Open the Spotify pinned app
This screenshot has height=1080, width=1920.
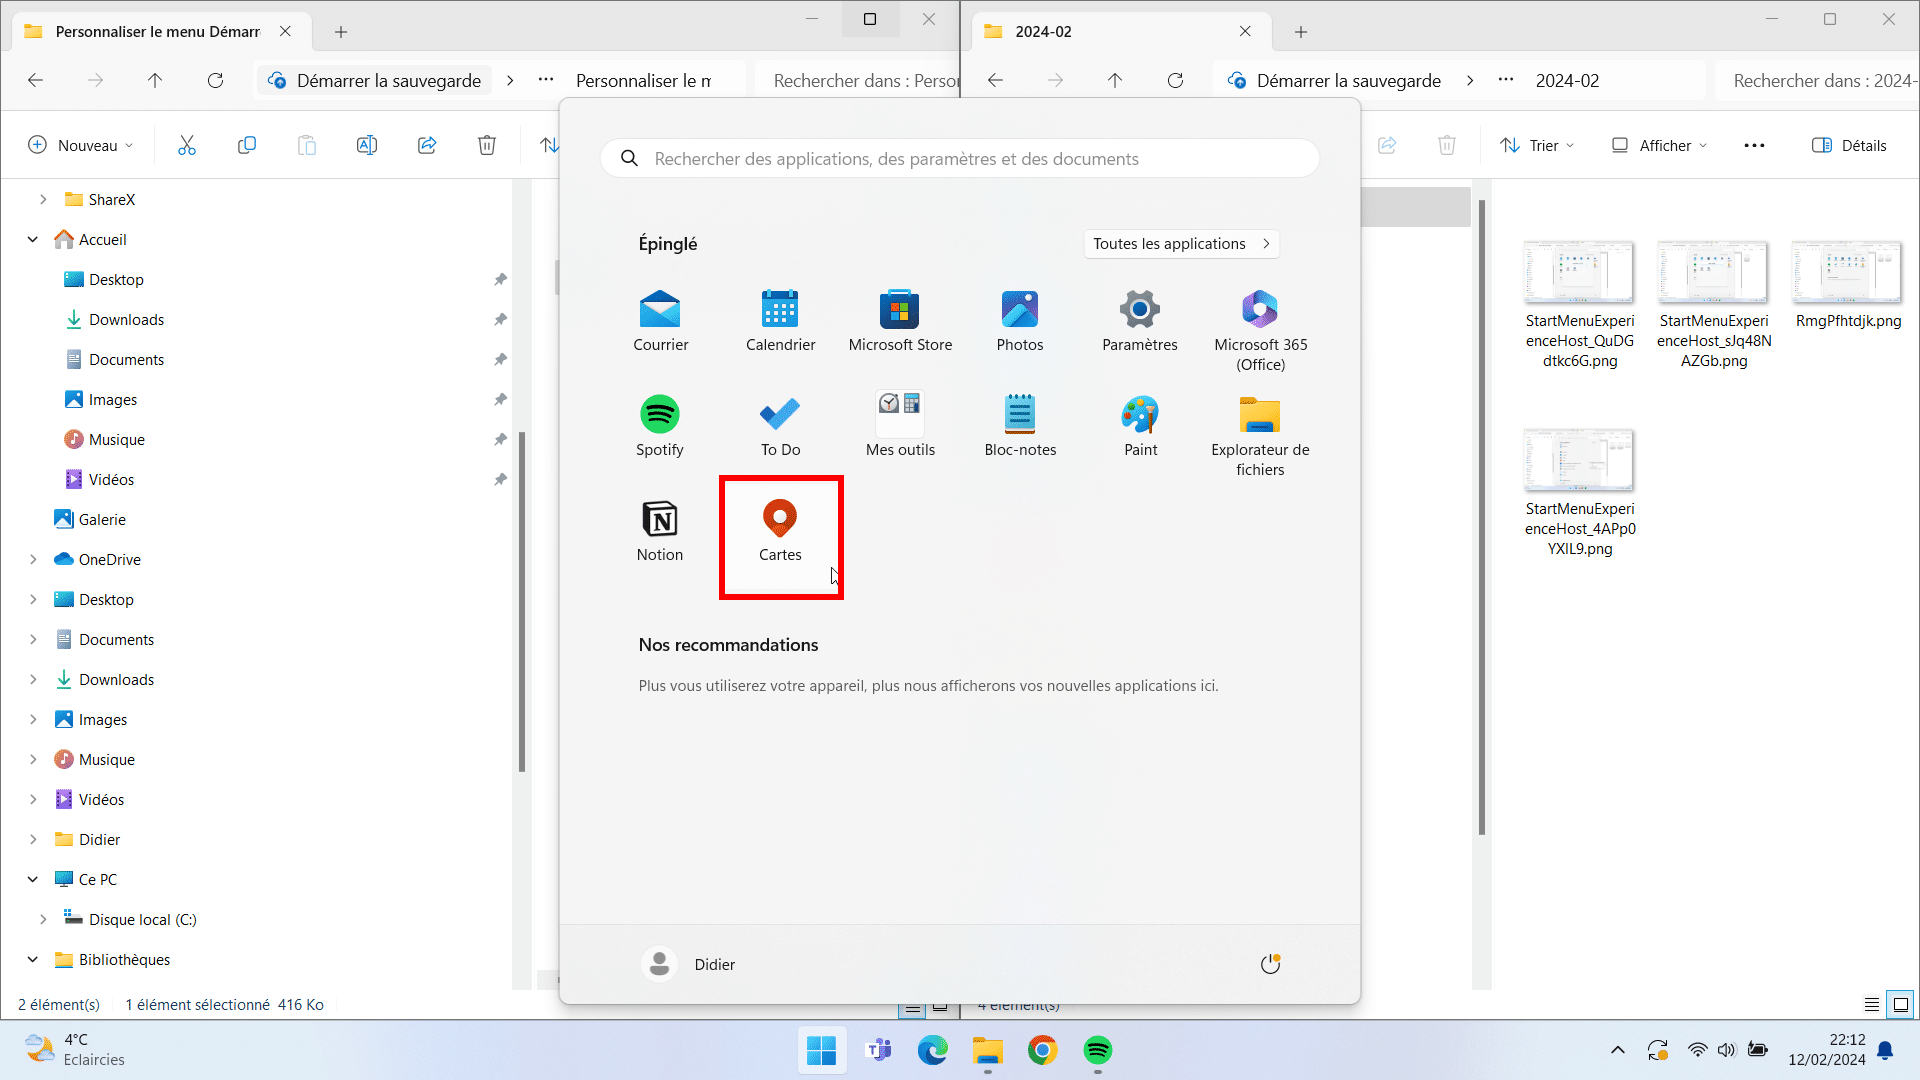pos(660,425)
